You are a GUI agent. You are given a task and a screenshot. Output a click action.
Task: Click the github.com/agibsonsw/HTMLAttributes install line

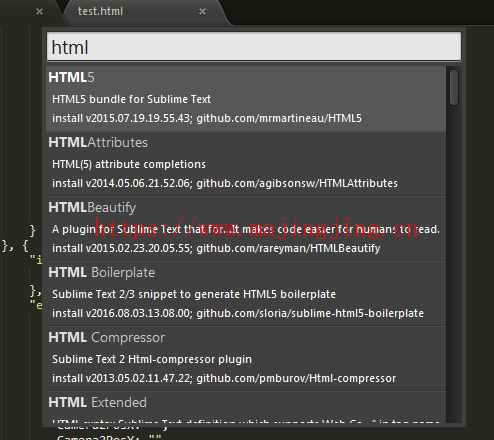225,183
